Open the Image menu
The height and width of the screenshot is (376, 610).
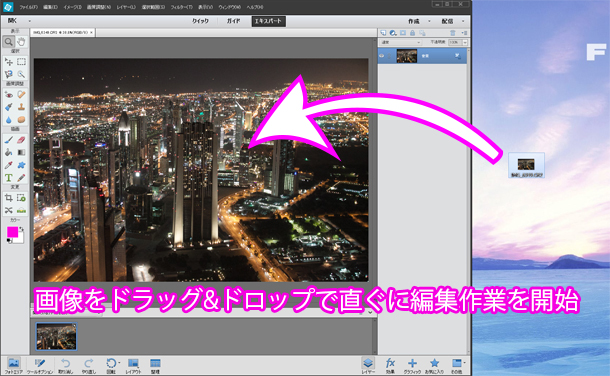click(x=72, y=7)
